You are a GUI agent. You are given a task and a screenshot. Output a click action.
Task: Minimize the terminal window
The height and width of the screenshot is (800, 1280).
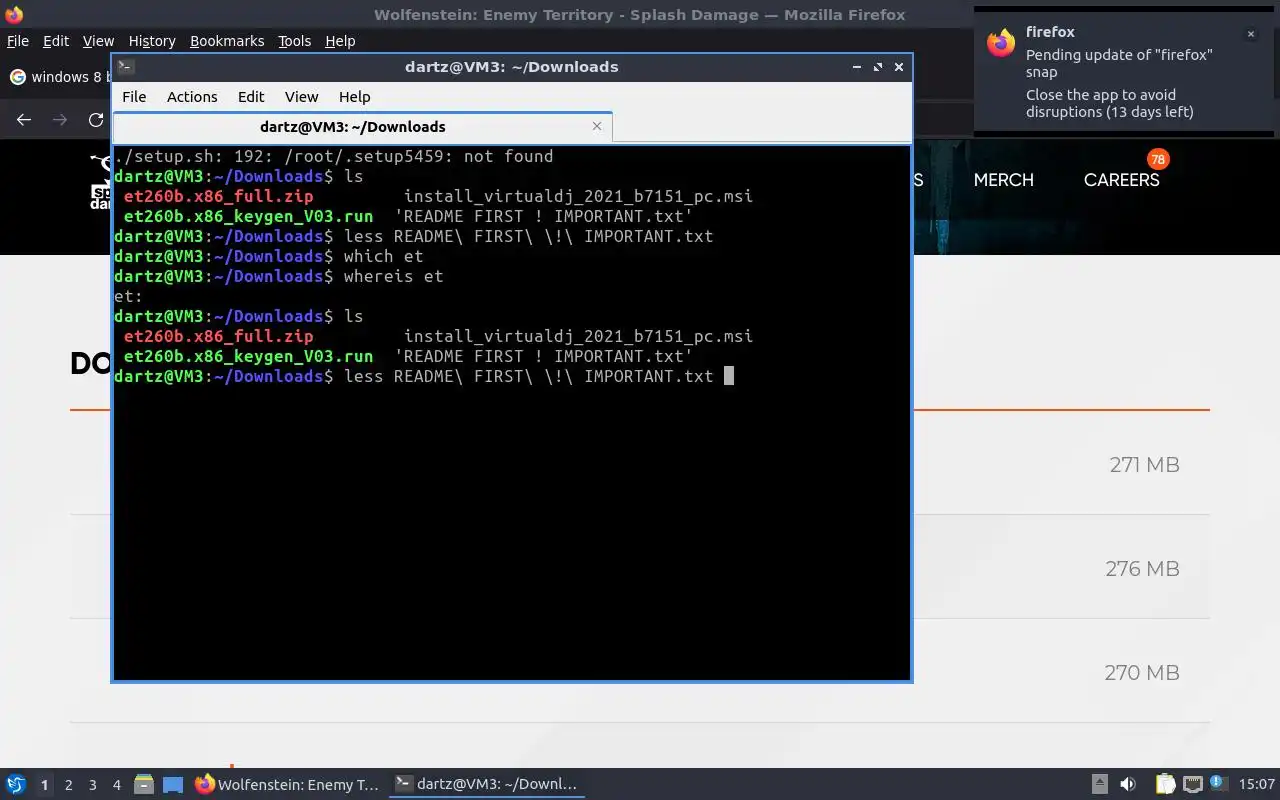(857, 67)
